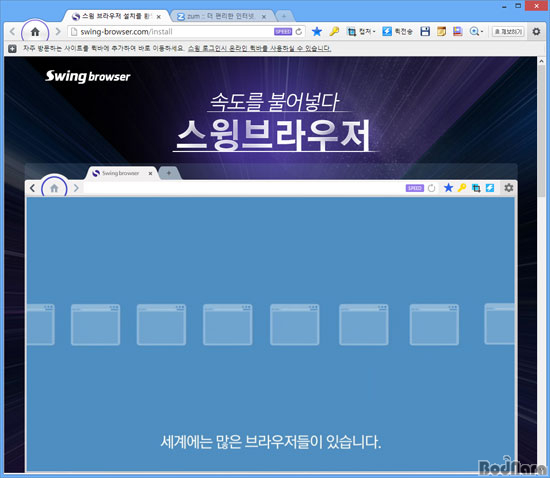The height and width of the screenshot is (478, 550).
Task: Expand the 캡처 capture dropdown
Action: coord(361,32)
